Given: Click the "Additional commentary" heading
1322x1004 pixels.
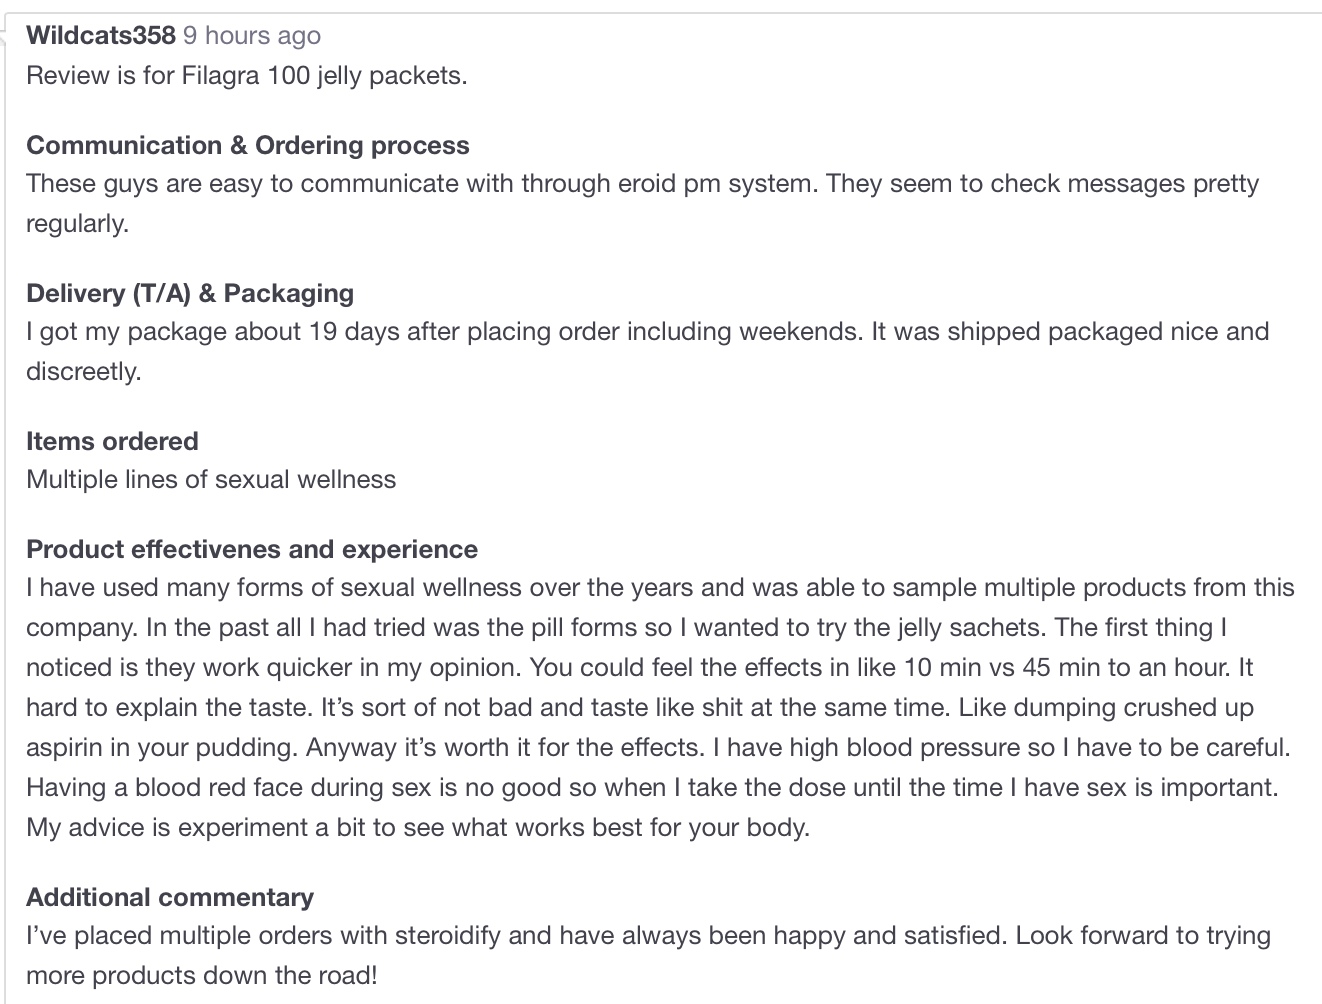Looking at the screenshot, I should tap(170, 897).
